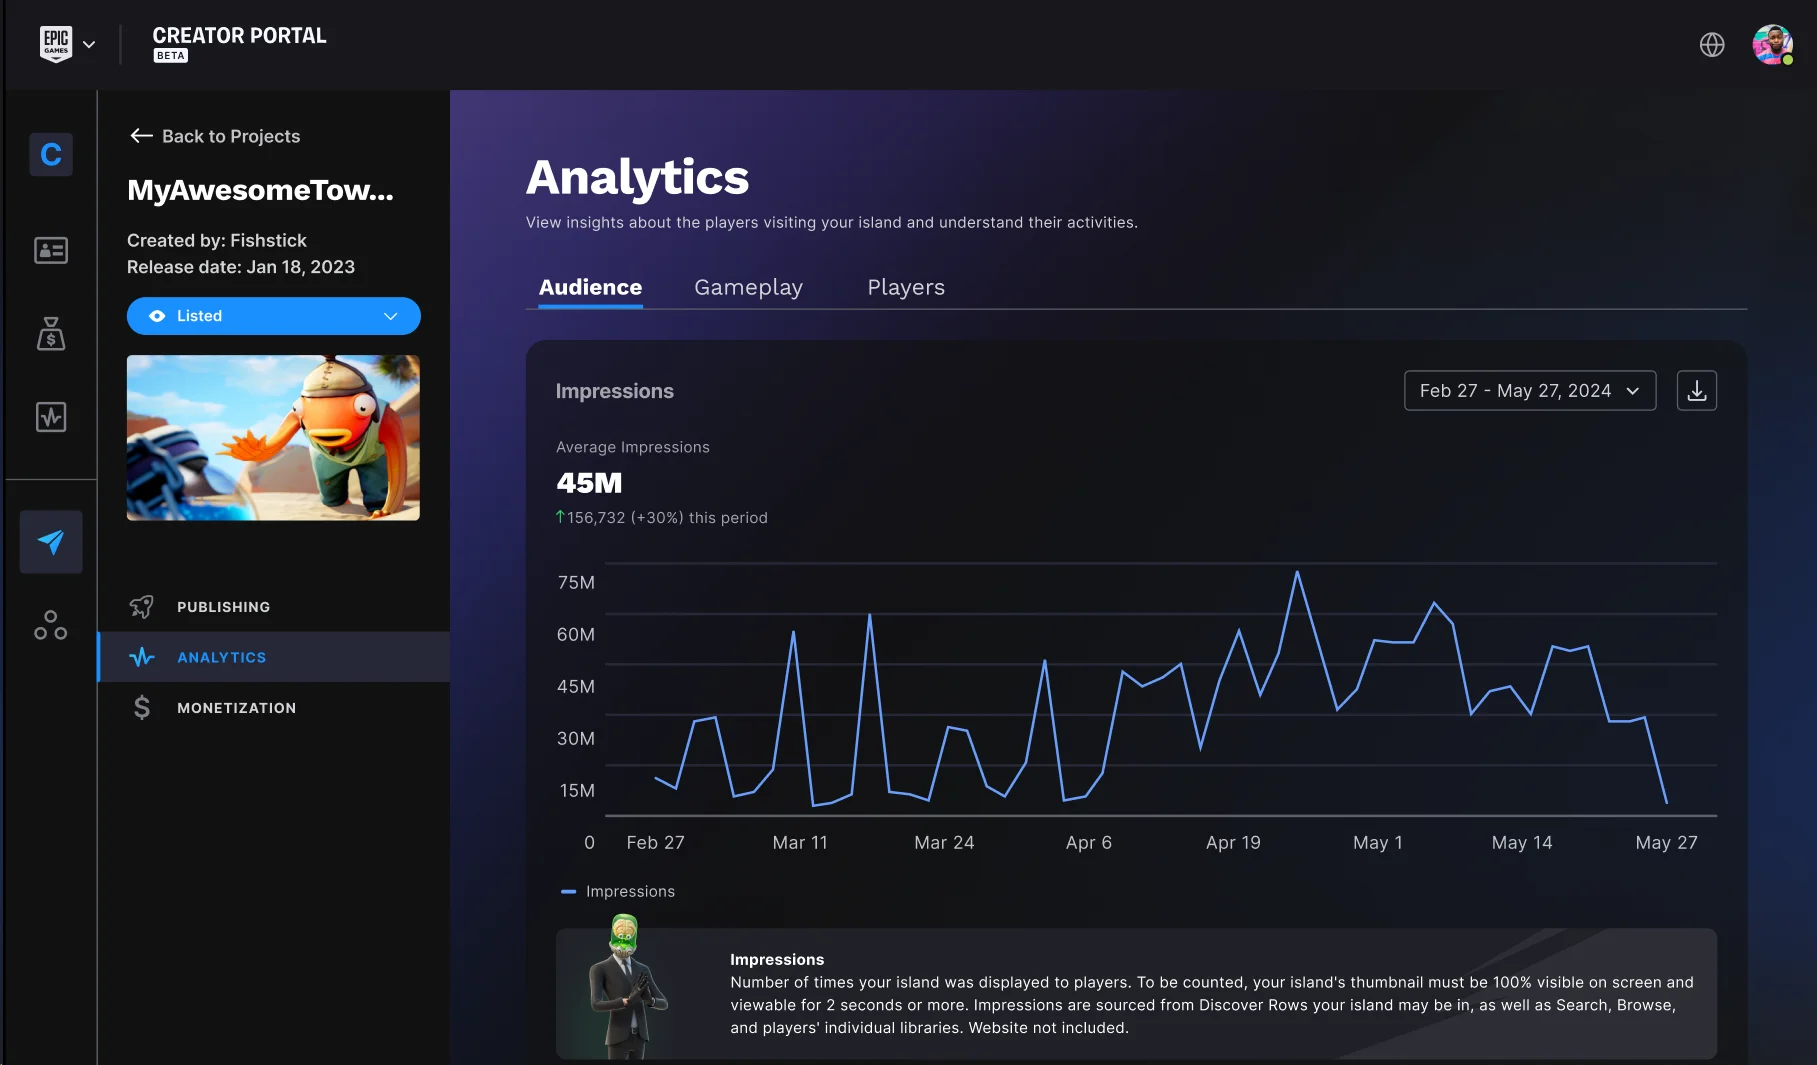The width and height of the screenshot is (1817, 1065).
Task: Open the Listed visibility dropdown
Action: (274, 316)
